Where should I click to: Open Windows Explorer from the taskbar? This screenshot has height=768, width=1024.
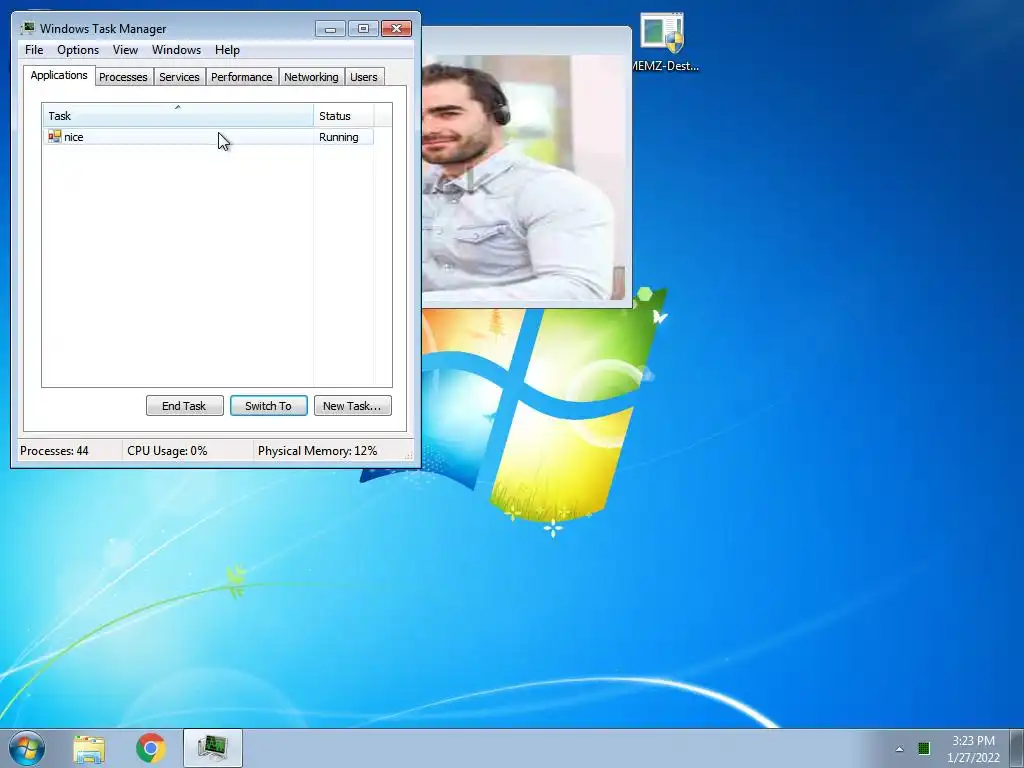[x=89, y=748]
